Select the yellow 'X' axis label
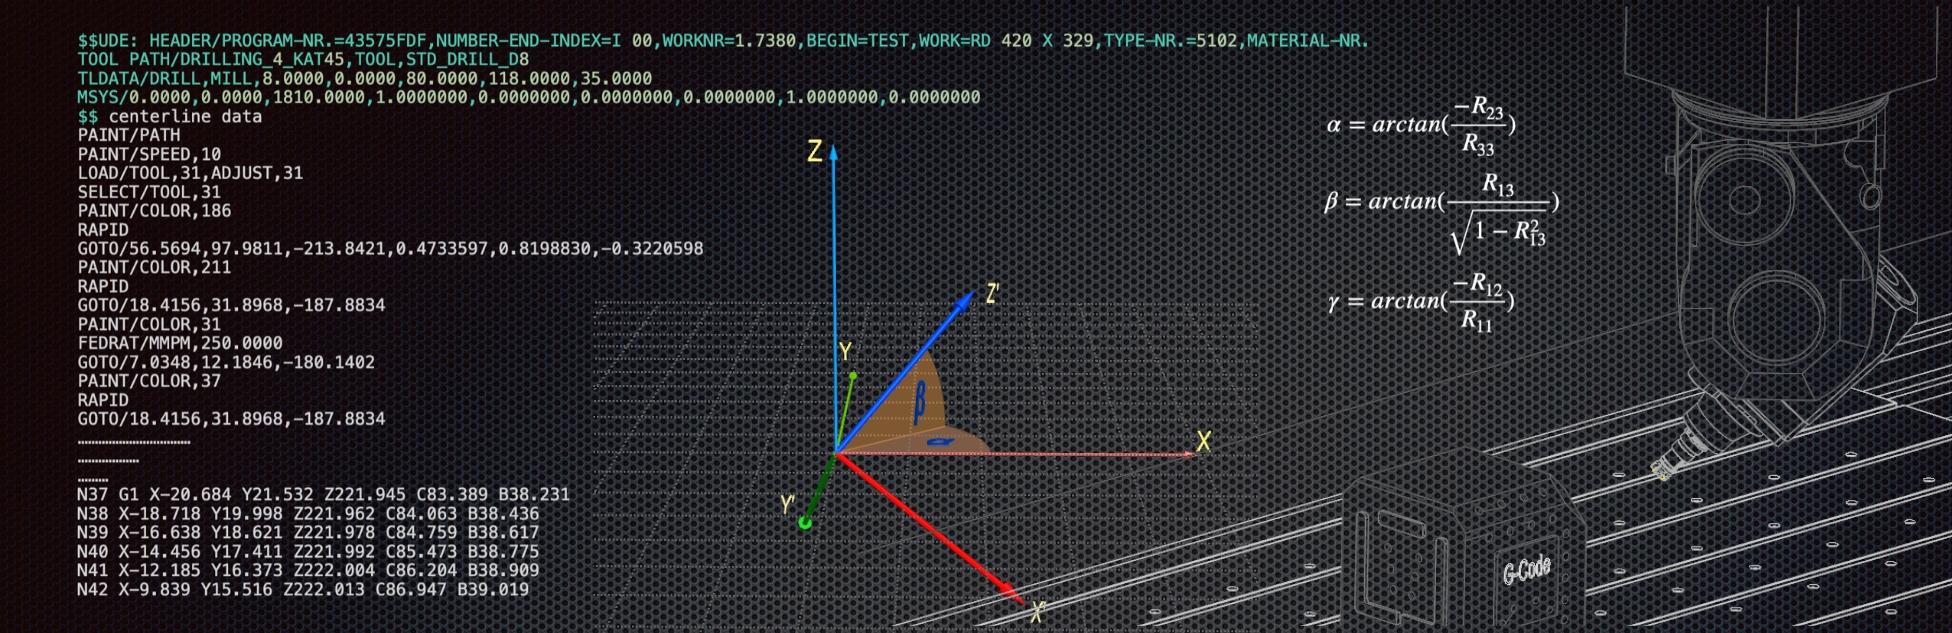This screenshot has width=1952, height=633. coord(1203,442)
